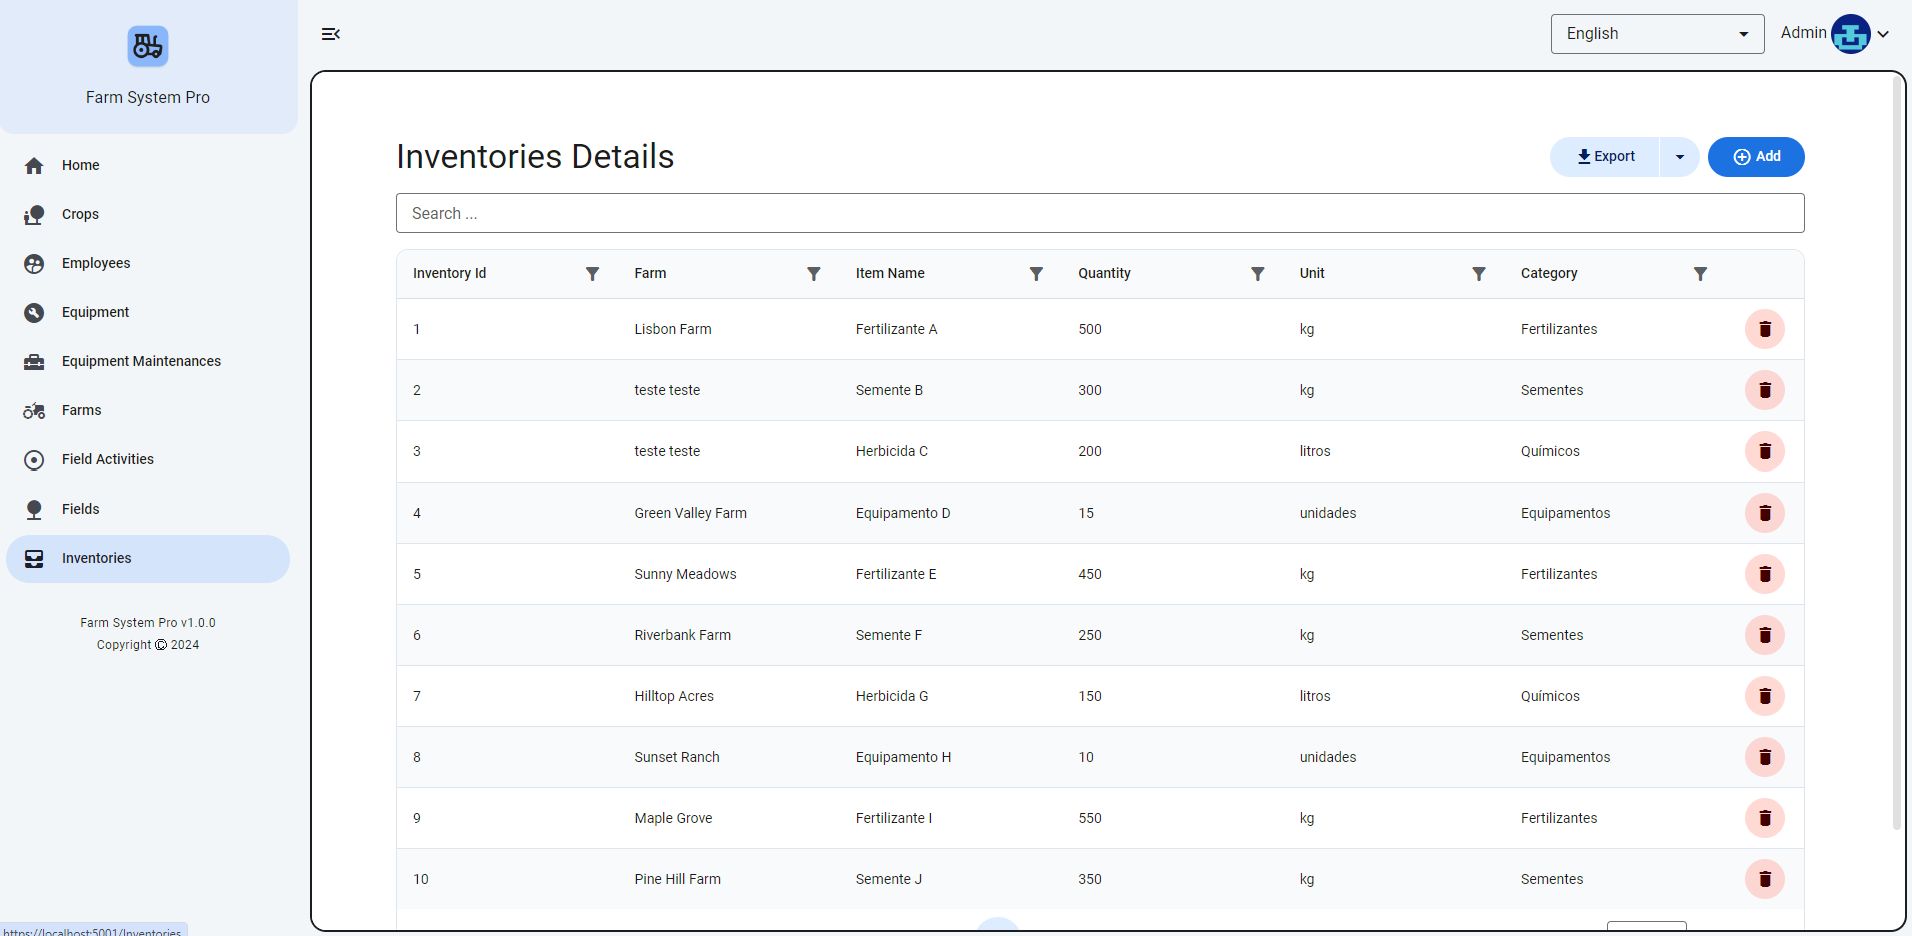The image size is (1912, 936).
Task: Filter the Farm column
Action: click(x=813, y=274)
